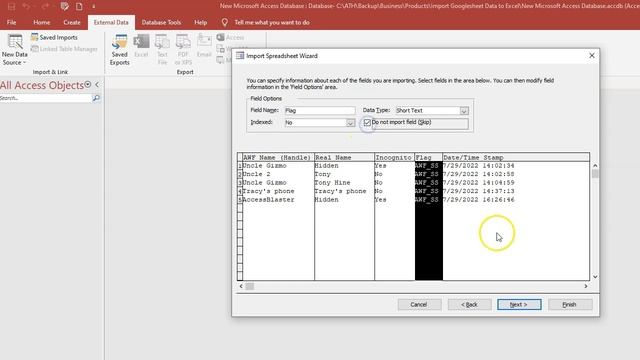Click the Field Name input box

(x=320, y=111)
